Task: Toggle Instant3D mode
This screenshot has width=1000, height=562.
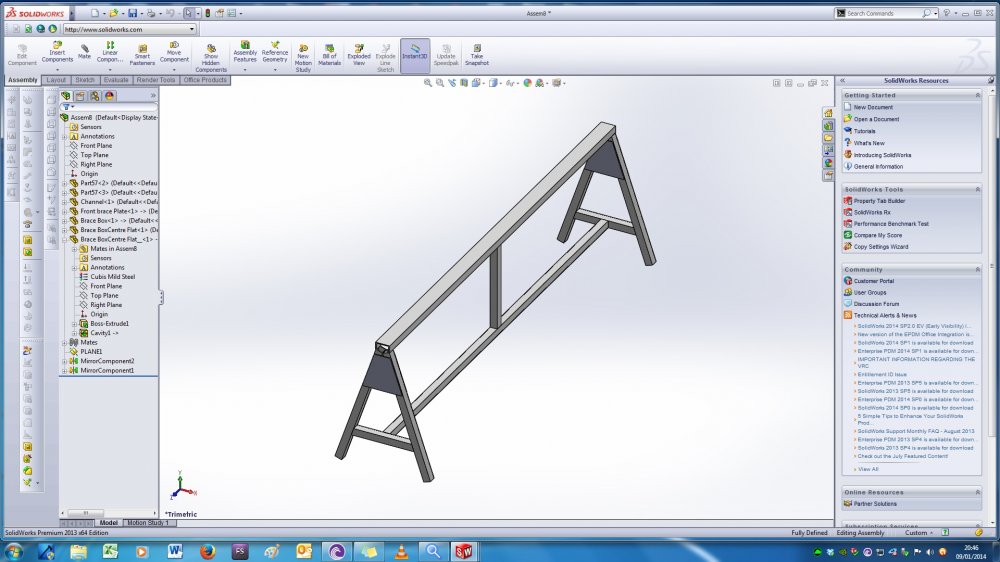Action: pos(414,54)
